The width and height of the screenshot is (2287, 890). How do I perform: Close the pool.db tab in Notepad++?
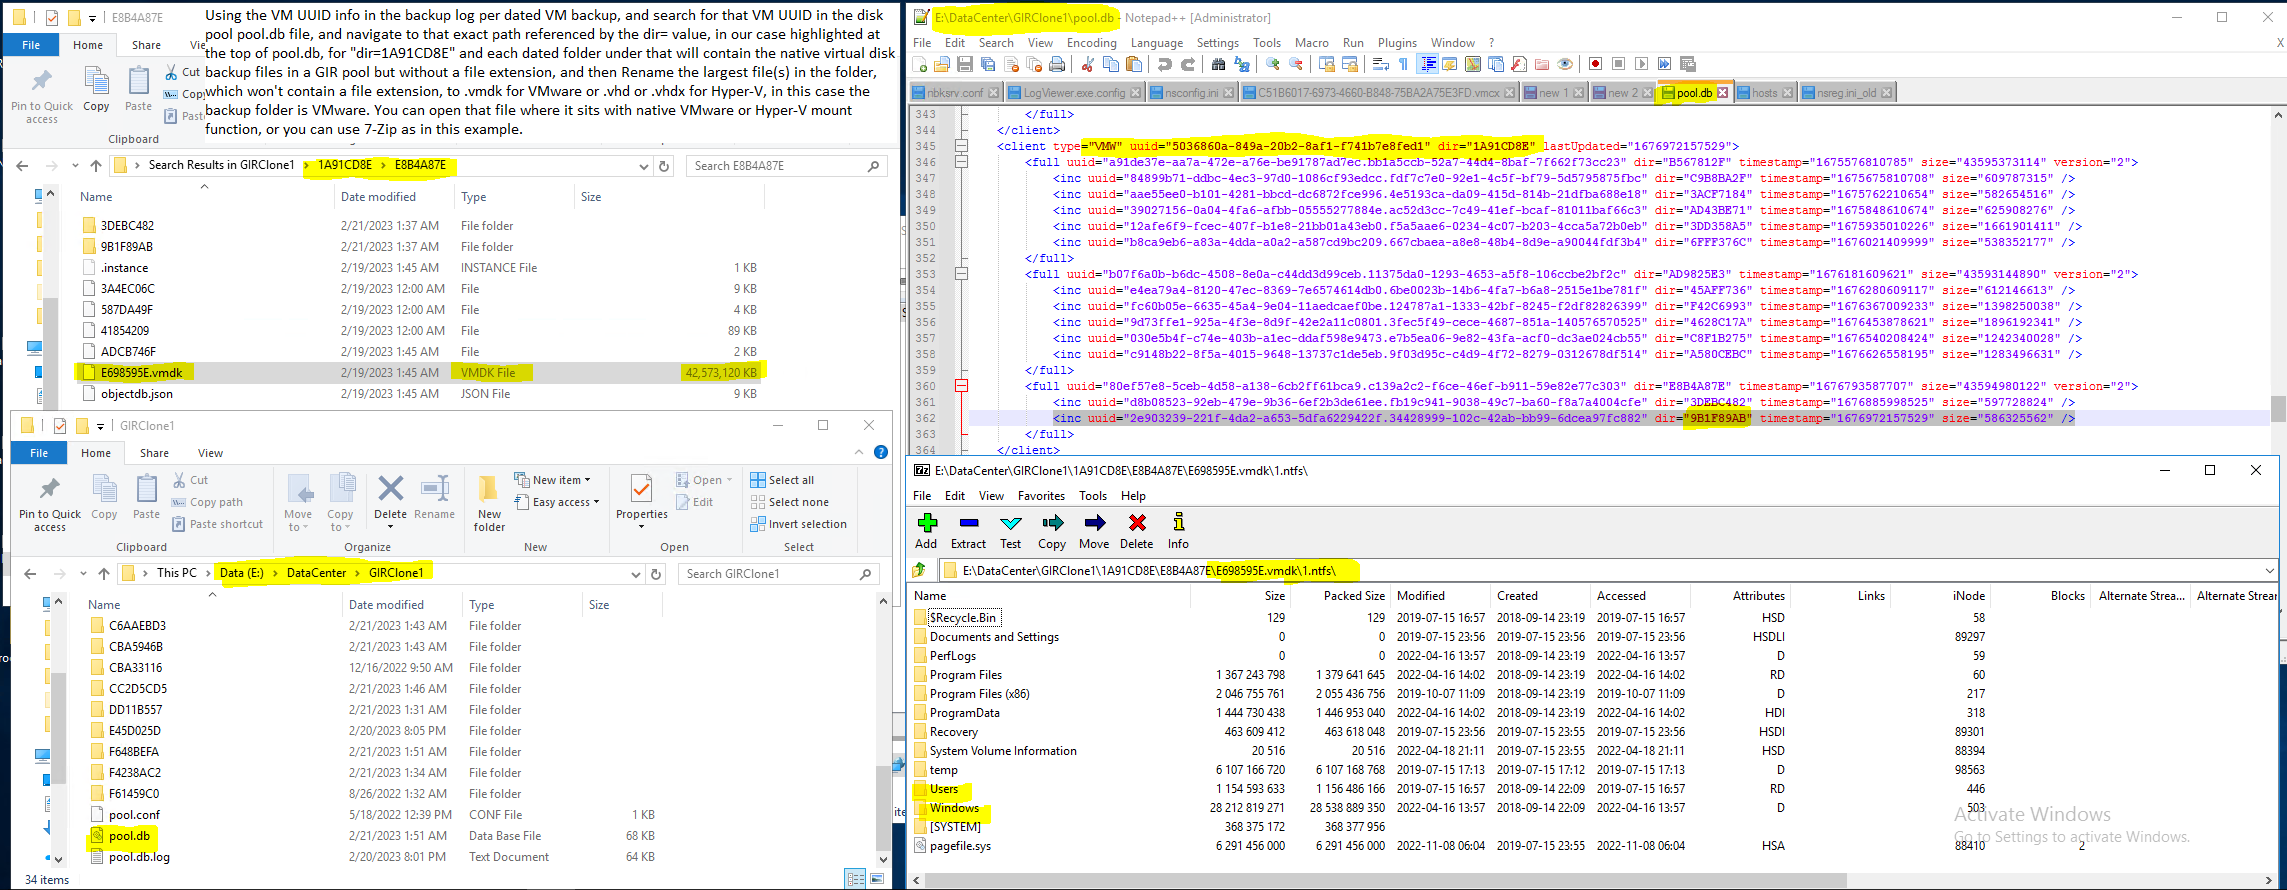[x=1723, y=93]
